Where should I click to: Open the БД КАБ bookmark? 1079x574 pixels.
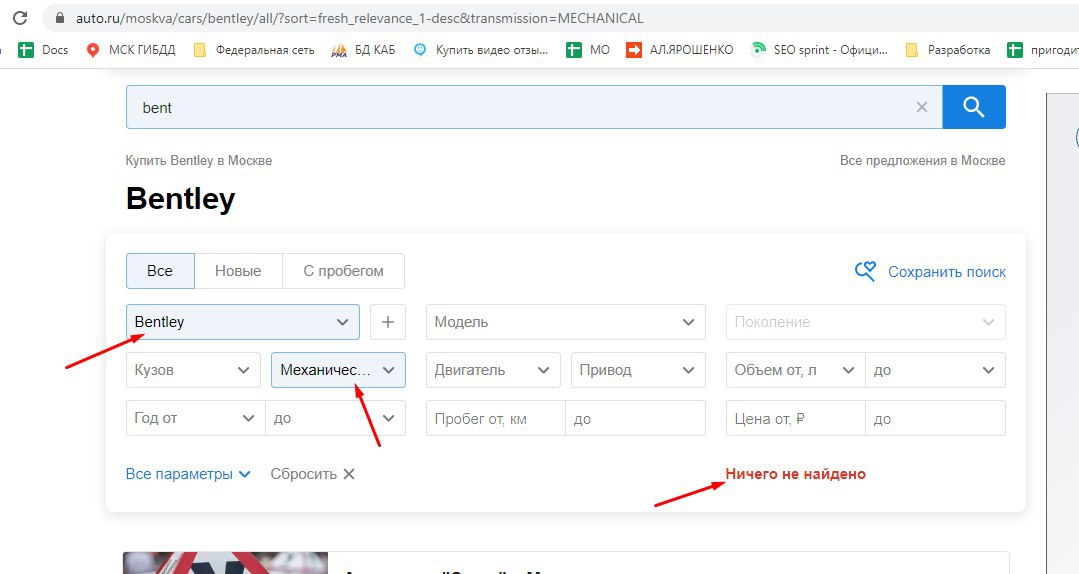(363, 50)
